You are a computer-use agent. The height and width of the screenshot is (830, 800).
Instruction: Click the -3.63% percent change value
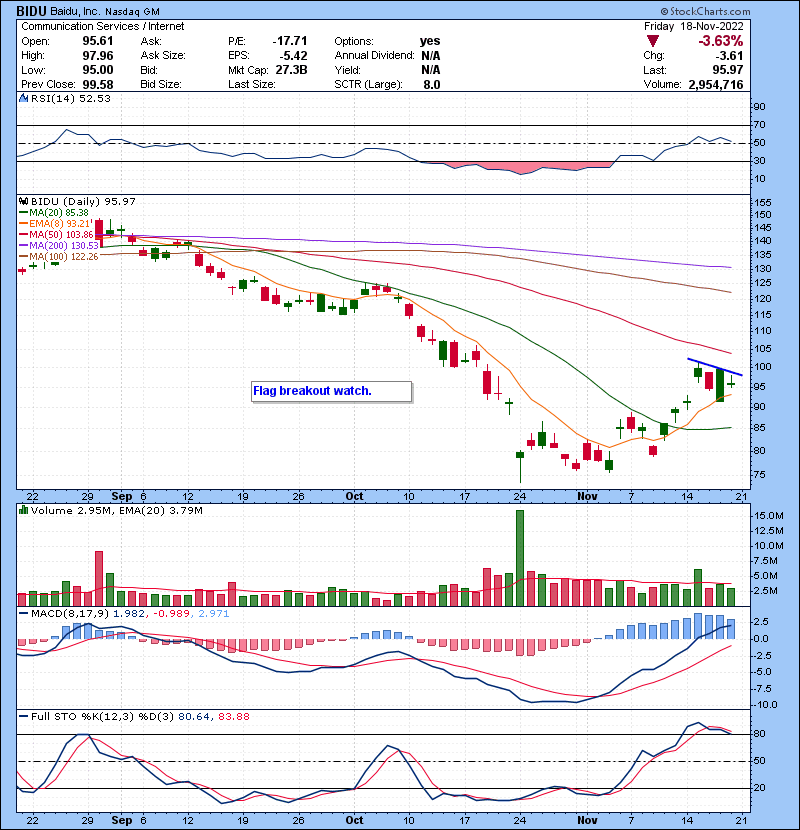[721, 41]
